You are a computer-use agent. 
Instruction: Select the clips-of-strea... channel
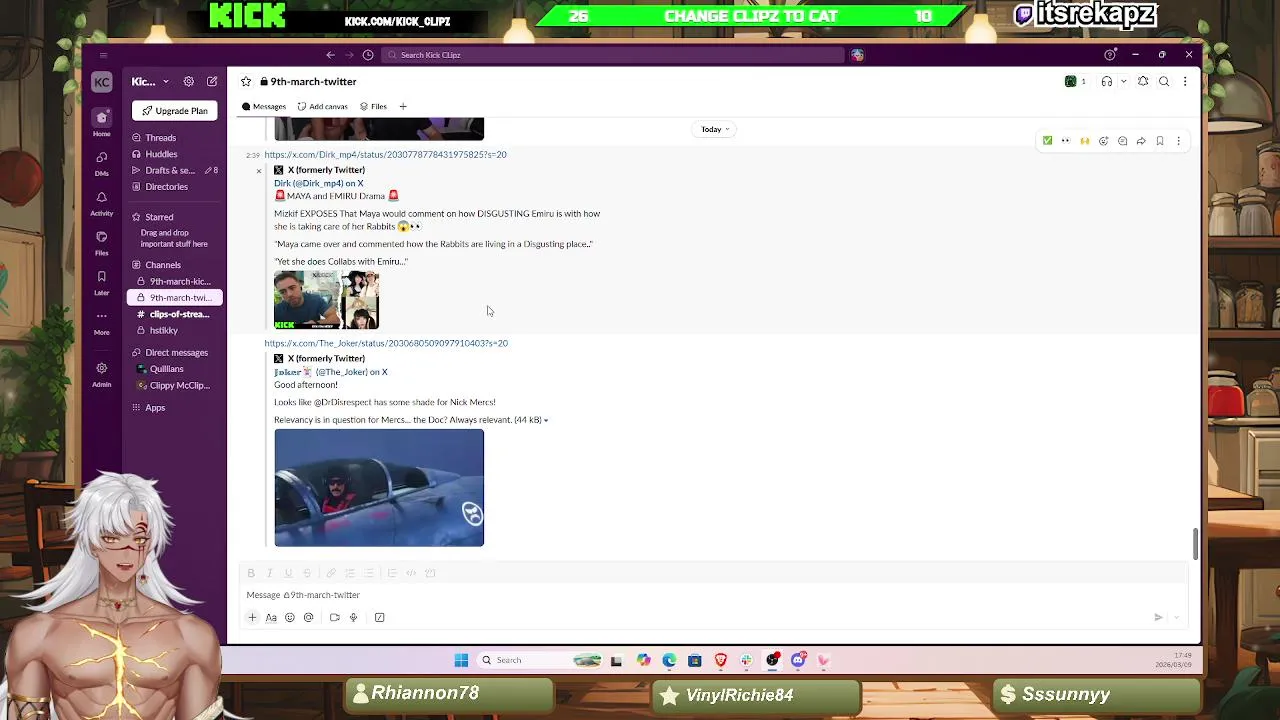tap(175, 314)
